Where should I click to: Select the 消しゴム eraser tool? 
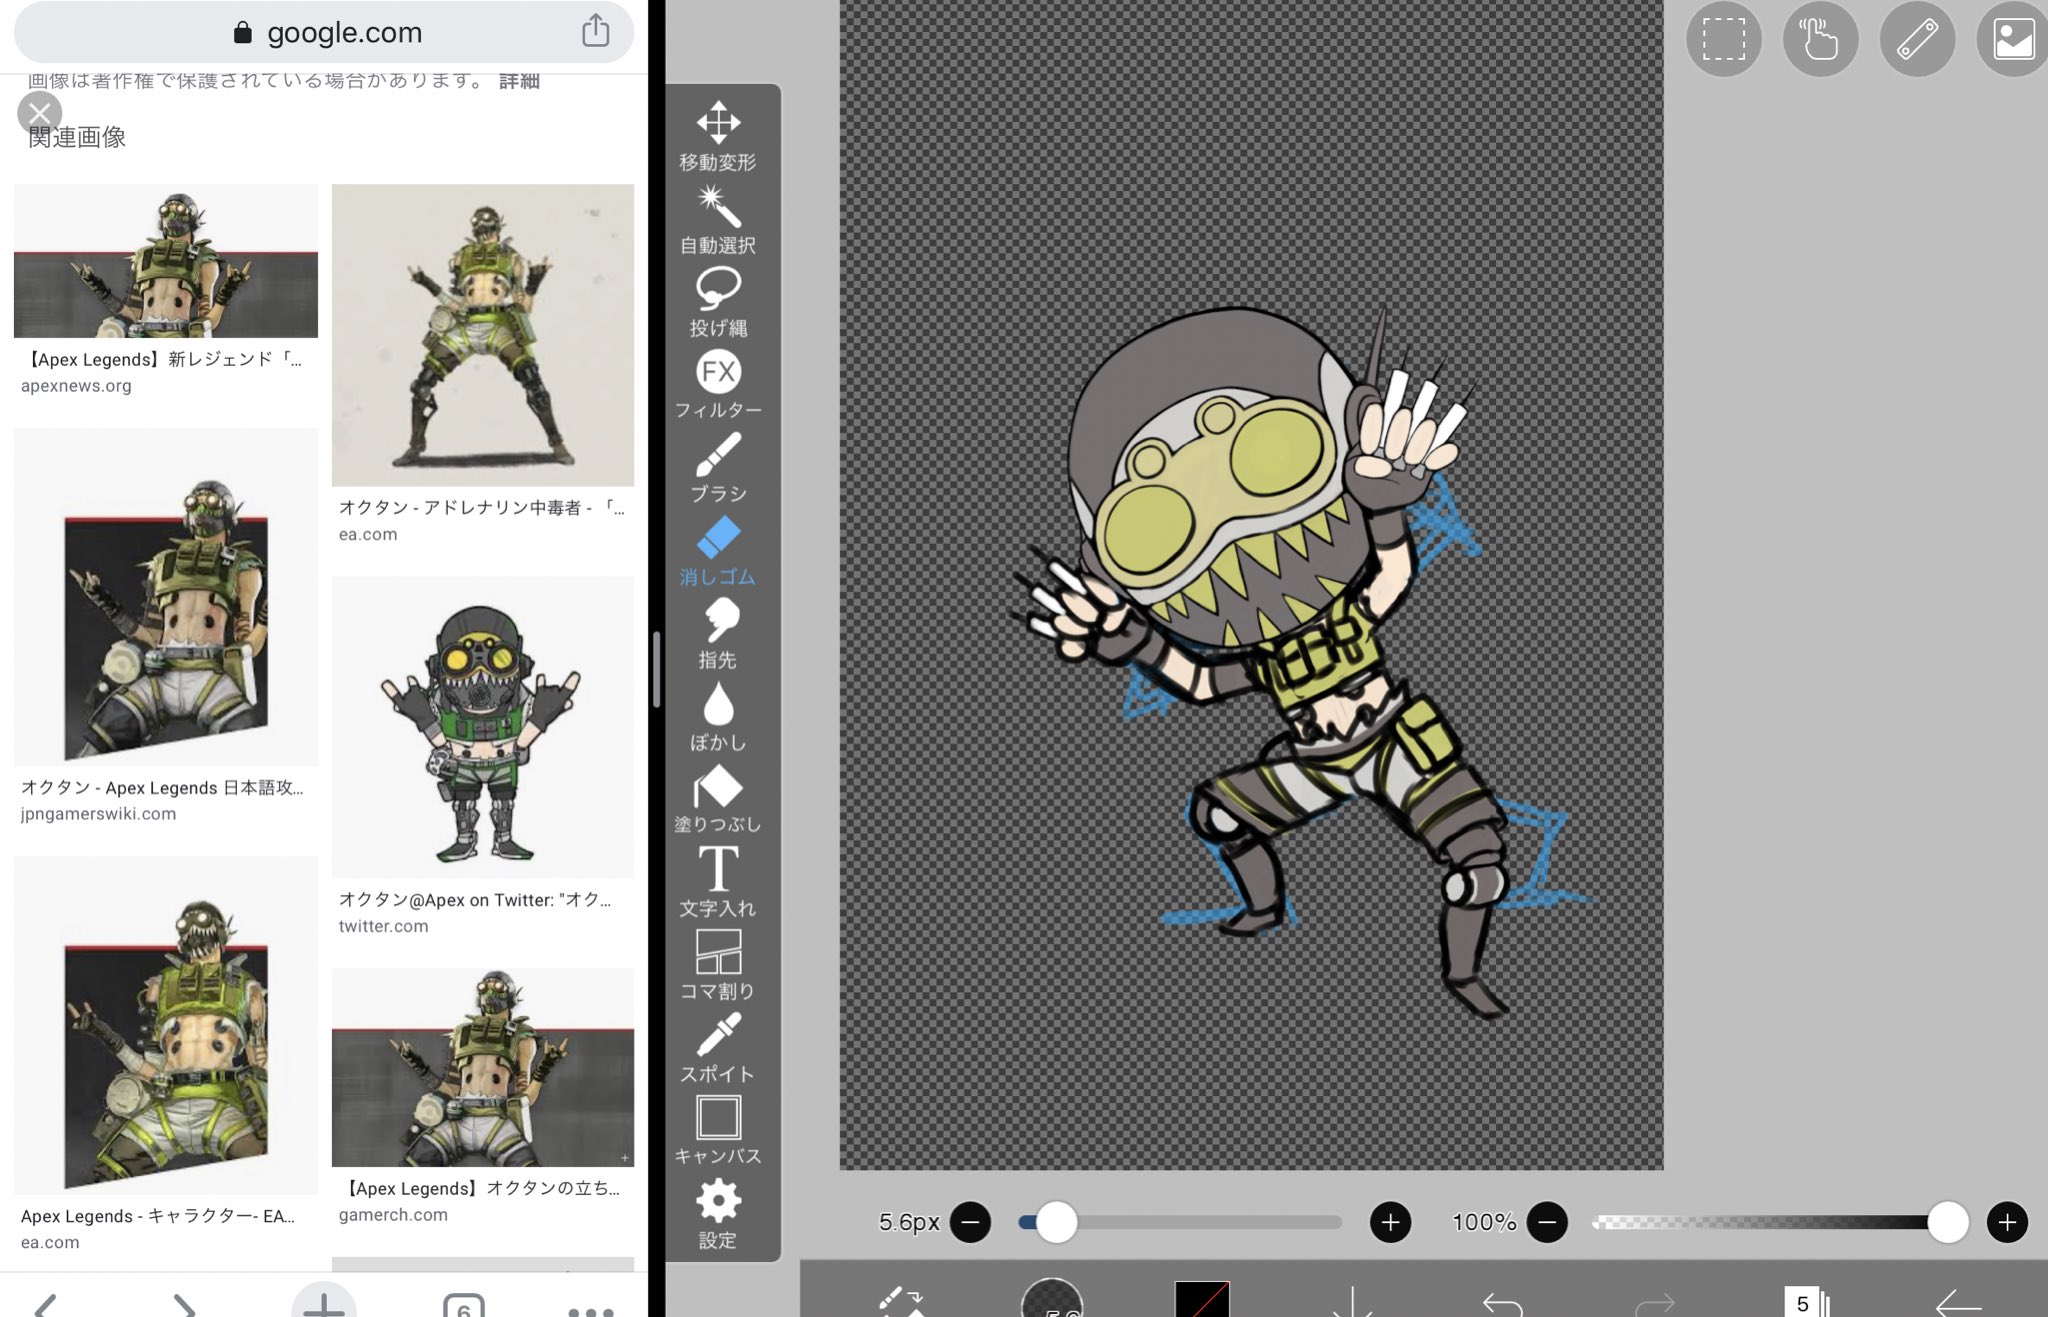tap(718, 551)
